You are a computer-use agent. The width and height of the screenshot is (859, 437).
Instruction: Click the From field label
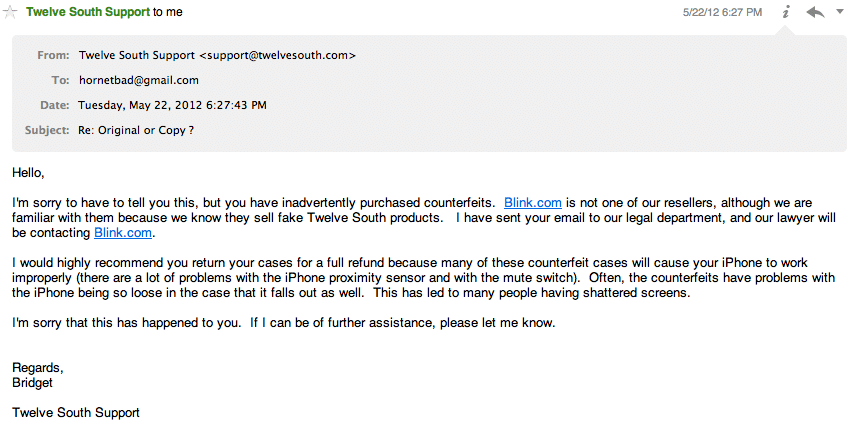click(53, 55)
